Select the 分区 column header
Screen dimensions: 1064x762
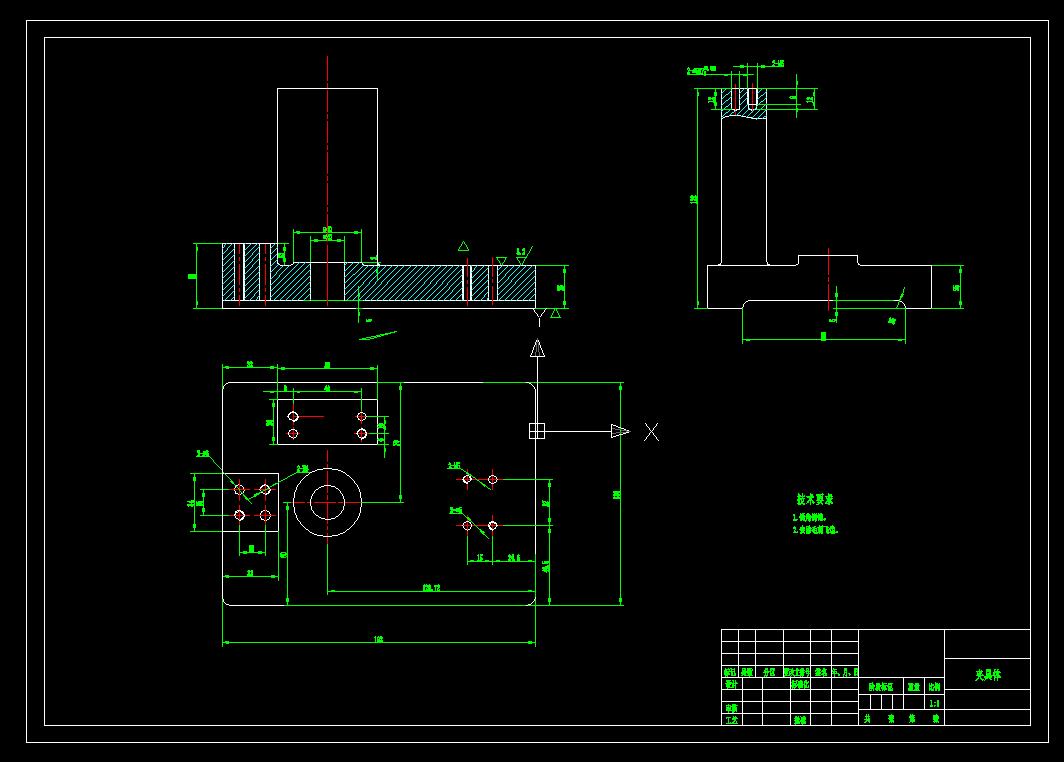pos(769,672)
